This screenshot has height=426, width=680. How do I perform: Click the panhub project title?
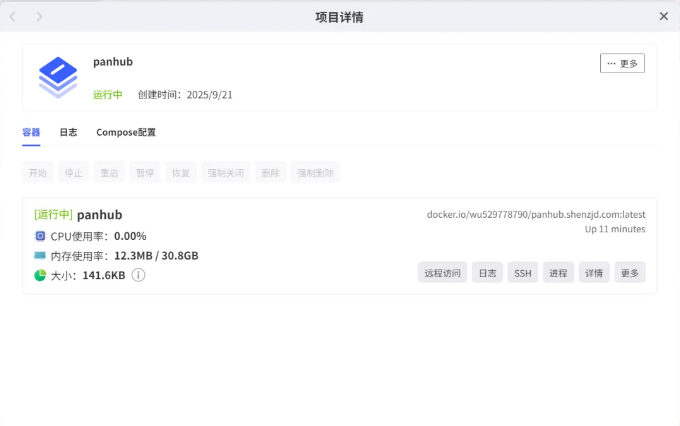113,62
